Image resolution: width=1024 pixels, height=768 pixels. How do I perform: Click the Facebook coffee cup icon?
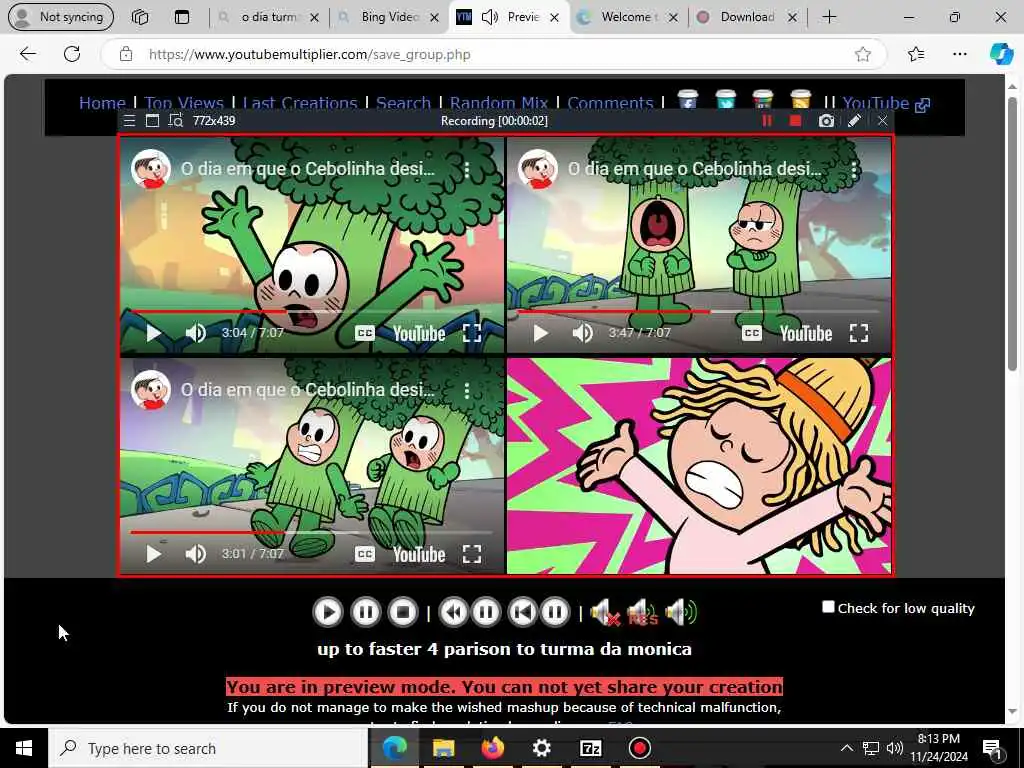(x=687, y=99)
